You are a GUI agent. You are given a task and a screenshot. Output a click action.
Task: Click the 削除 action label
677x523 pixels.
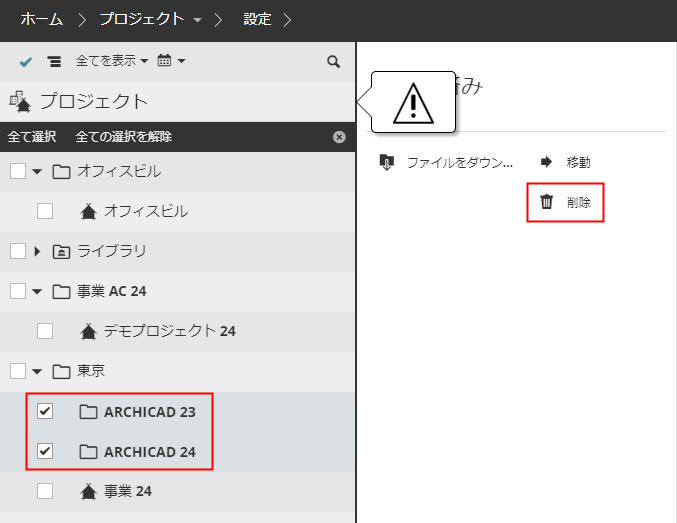point(579,202)
